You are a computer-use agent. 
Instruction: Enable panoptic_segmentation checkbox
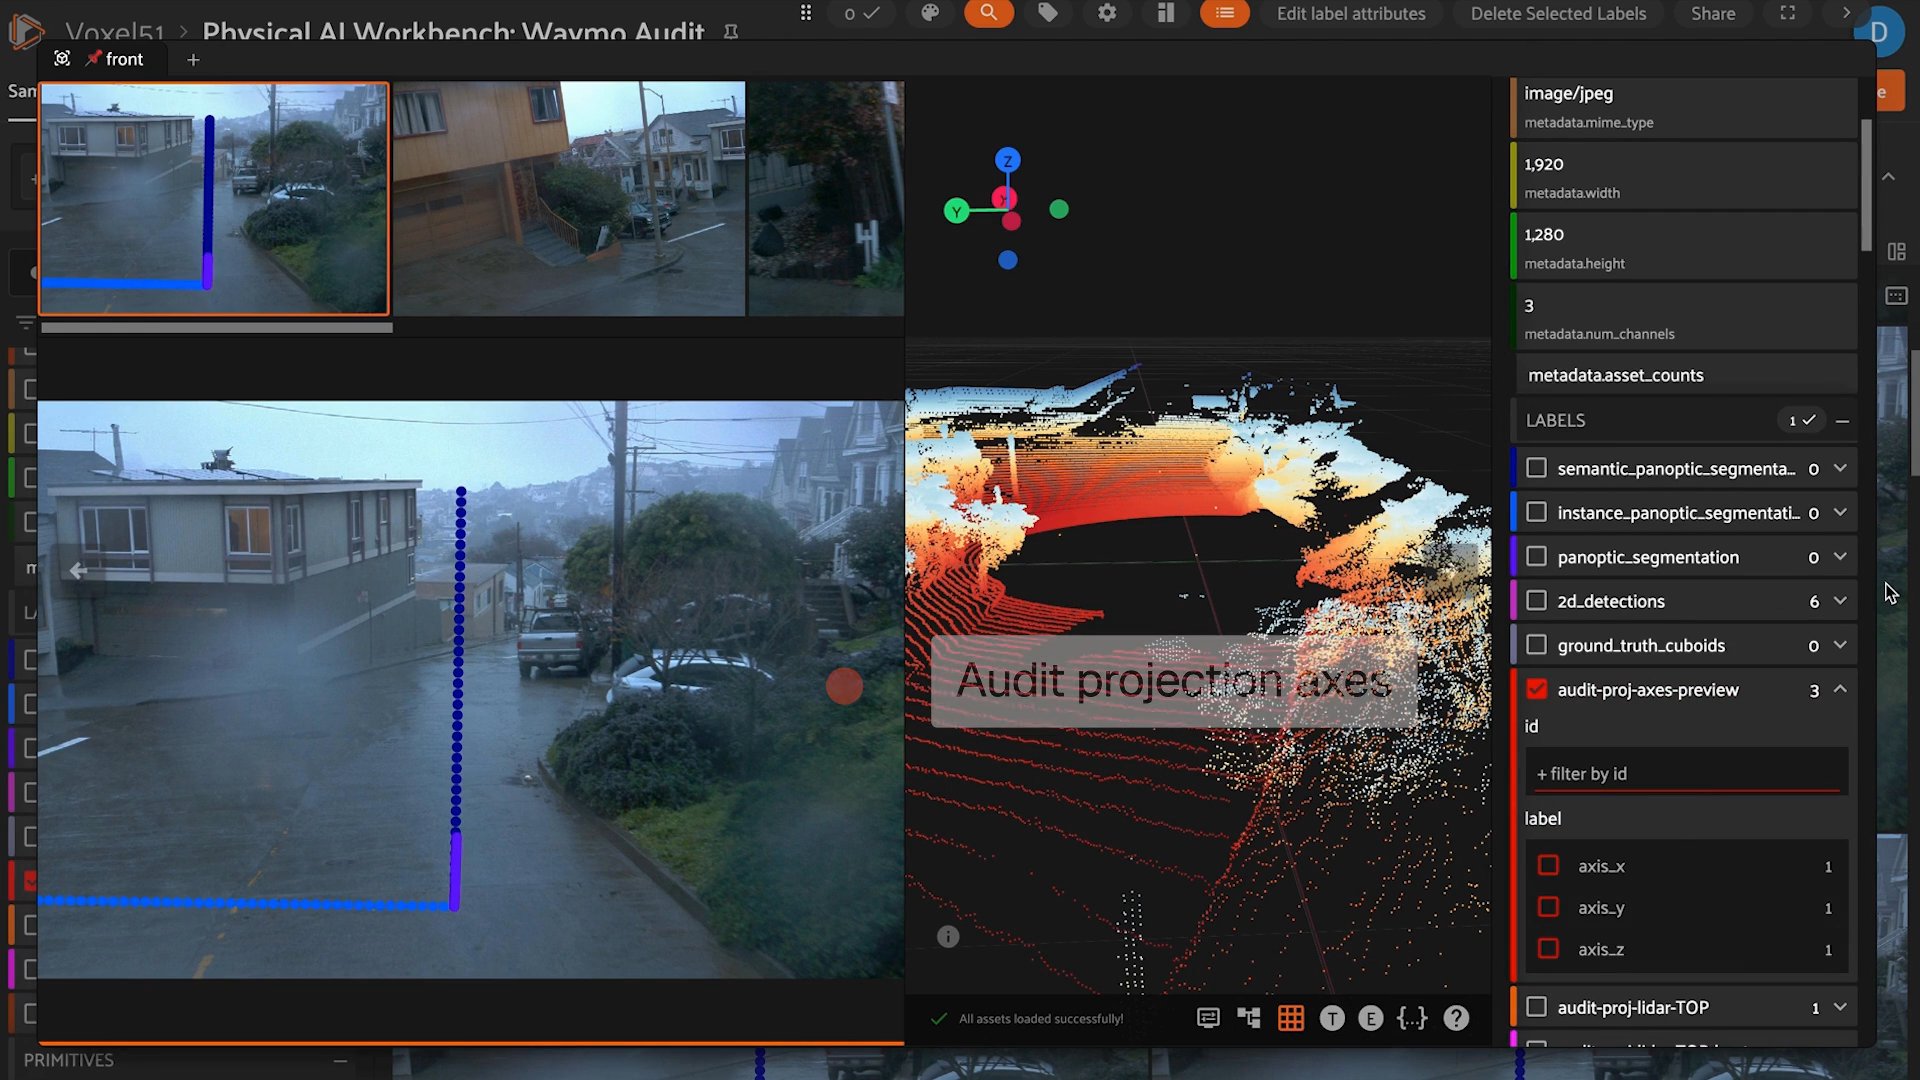(1537, 556)
